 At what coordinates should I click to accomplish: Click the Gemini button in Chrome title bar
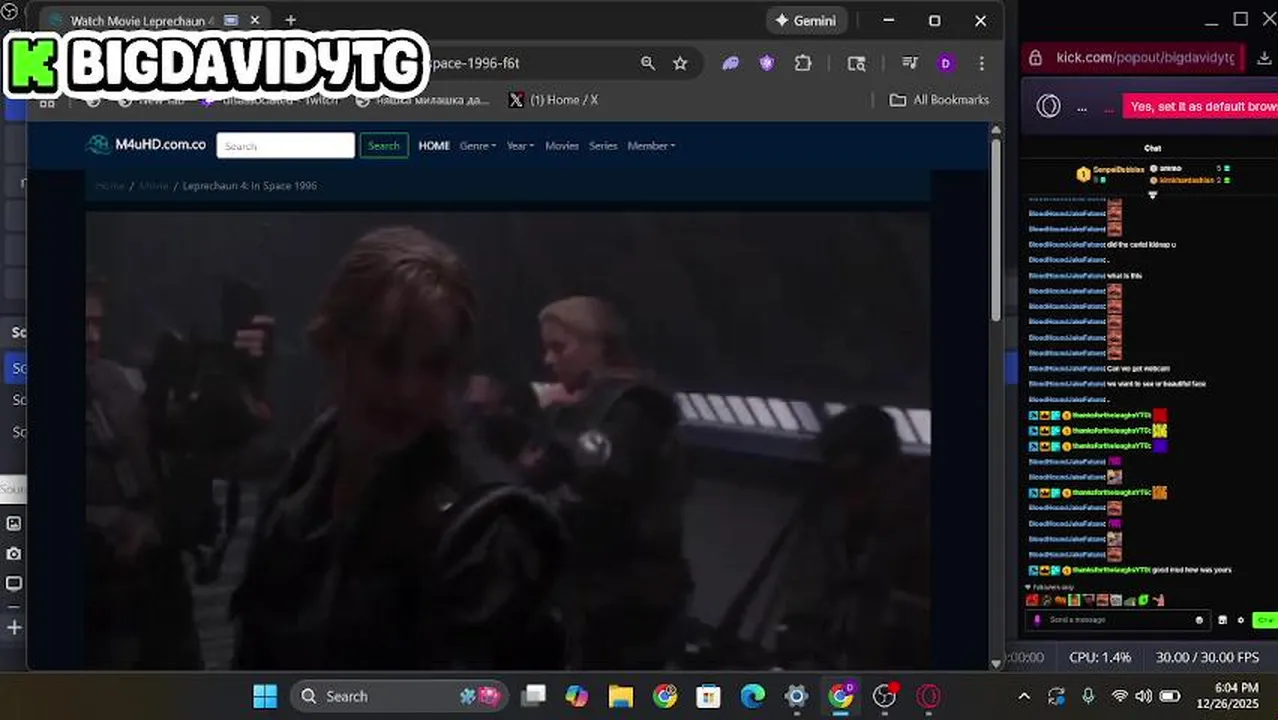(x=807, y=20)
